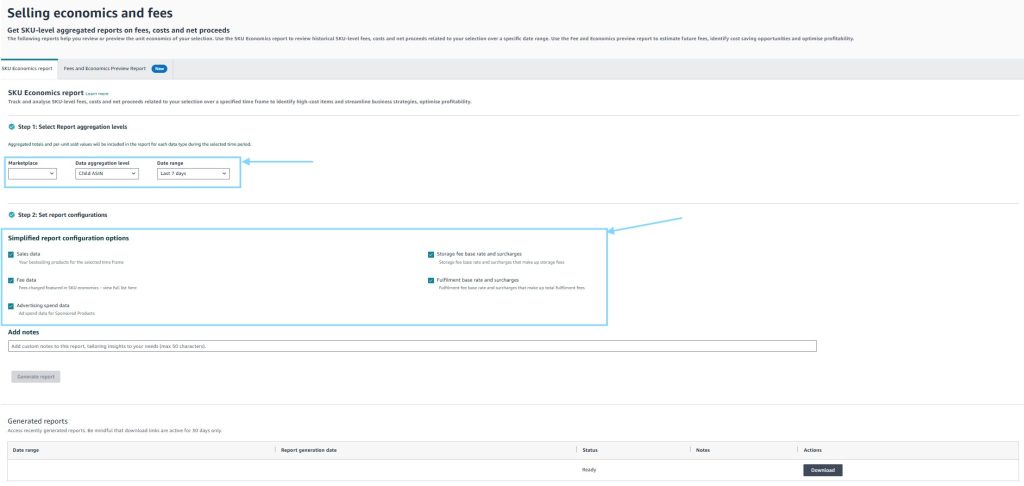Toggle Fulfilment base rate and surcharges checkbox
This screenshot has width=1024, height=486.
pyautogui.click(x=431, y=281)
